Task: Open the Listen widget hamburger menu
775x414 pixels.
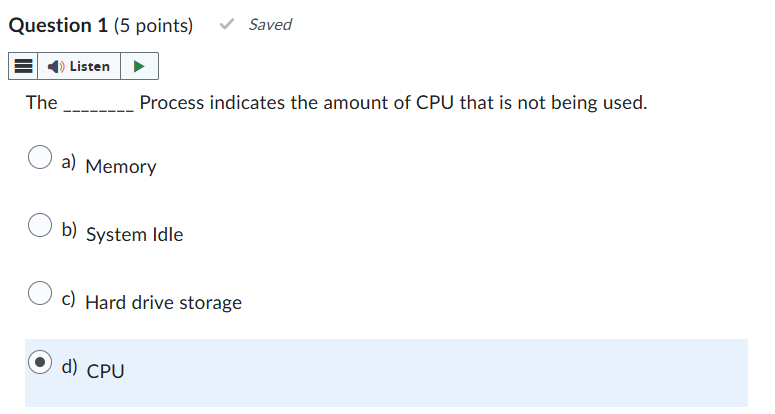Action: [23, 67]
